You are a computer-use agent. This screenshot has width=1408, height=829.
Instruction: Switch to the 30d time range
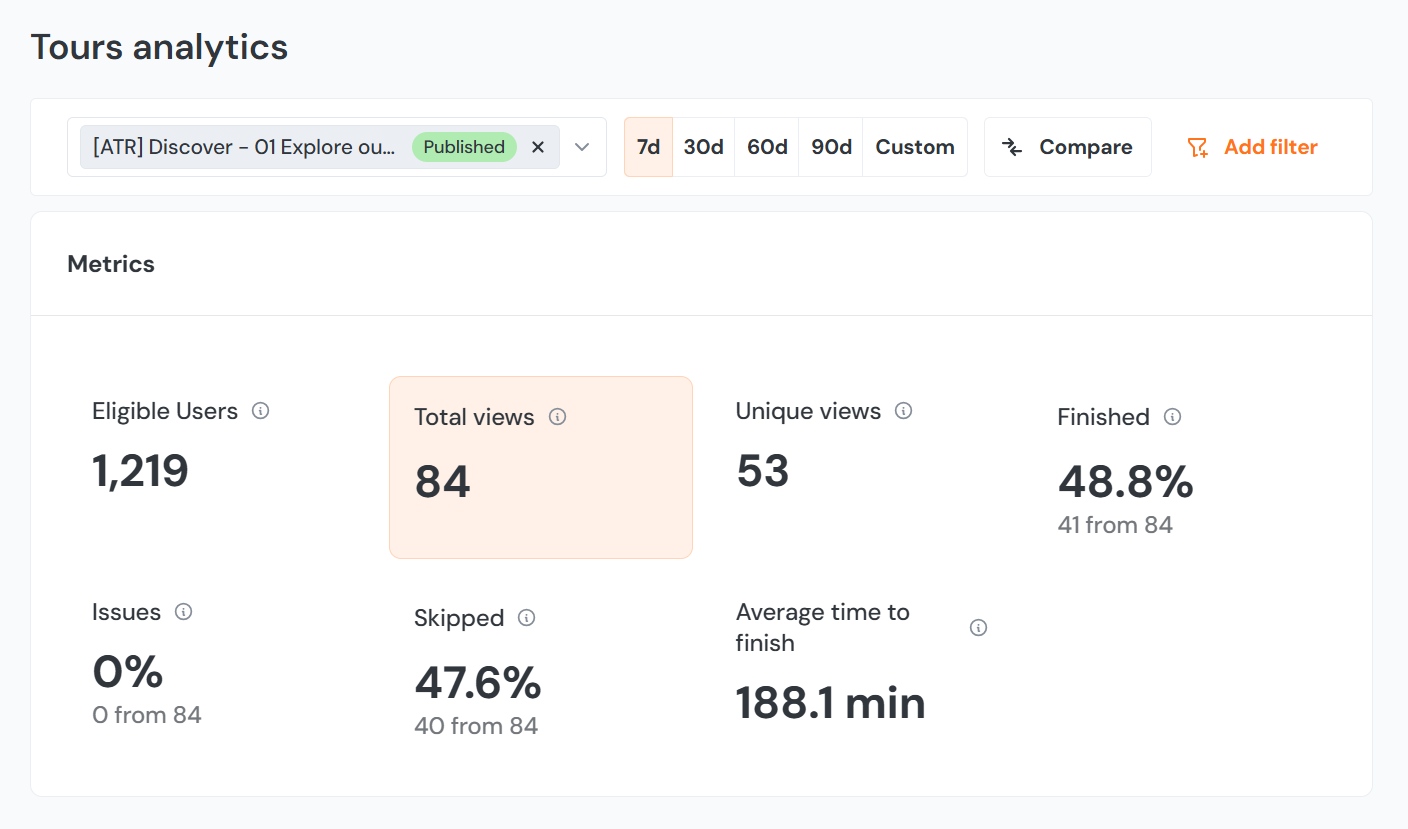click(x=704, y=147)
